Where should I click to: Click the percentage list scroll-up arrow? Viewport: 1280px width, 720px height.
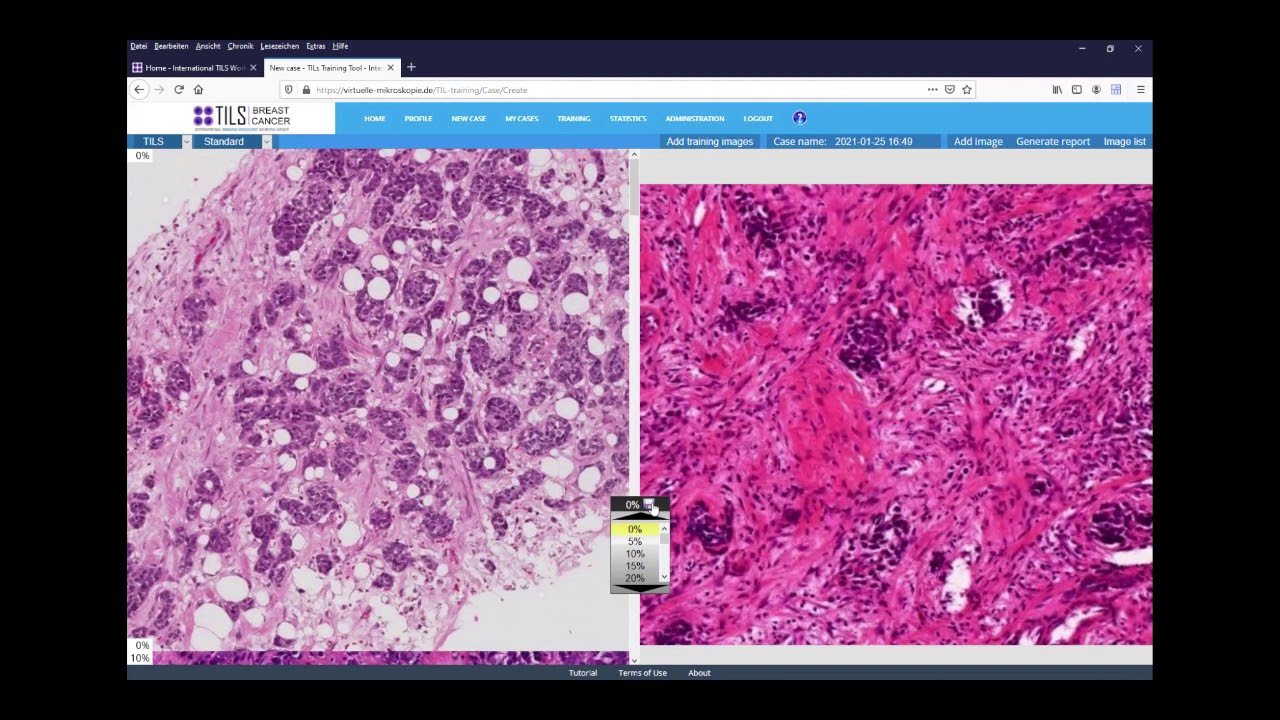click(x=664, y=528)
